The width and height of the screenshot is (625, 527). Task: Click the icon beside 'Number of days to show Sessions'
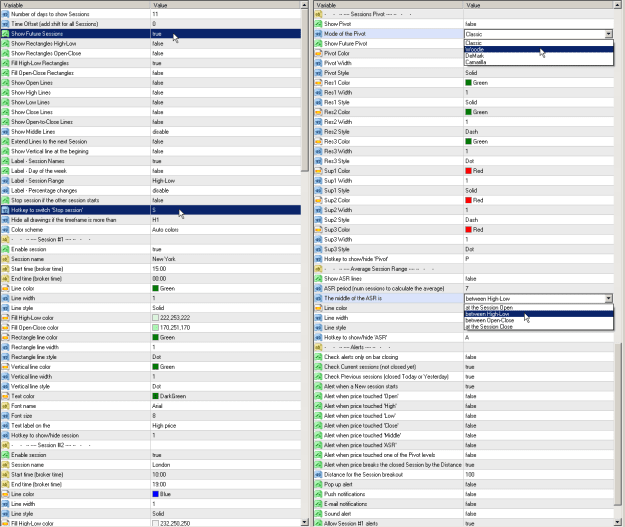point(5,14)
